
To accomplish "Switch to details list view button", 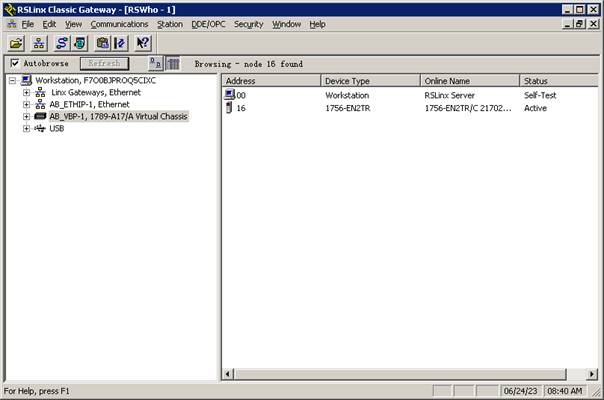I will 173,64.
